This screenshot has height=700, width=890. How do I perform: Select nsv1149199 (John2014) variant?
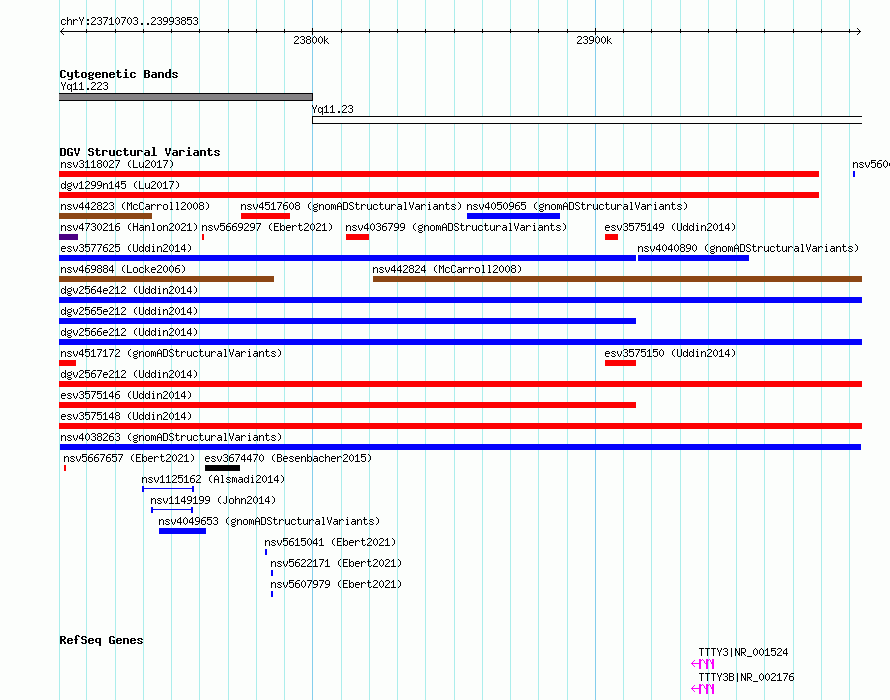213,500
